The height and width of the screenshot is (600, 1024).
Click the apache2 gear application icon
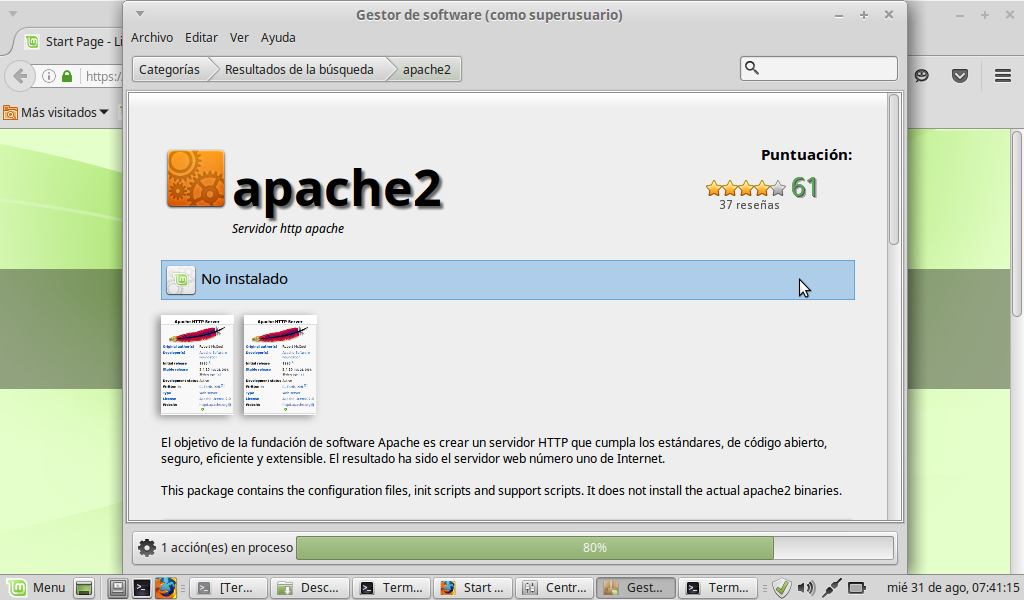pos(195,178)
